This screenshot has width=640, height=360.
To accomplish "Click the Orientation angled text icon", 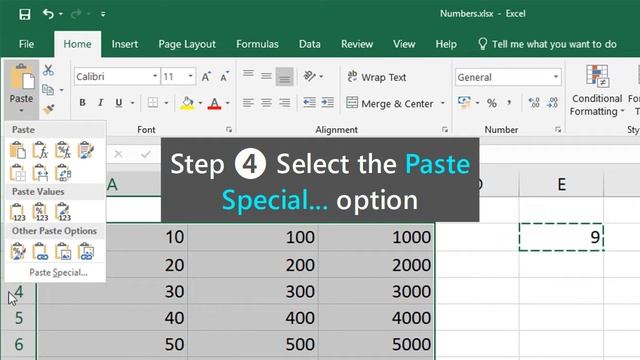I will click(x=310, y=76).
